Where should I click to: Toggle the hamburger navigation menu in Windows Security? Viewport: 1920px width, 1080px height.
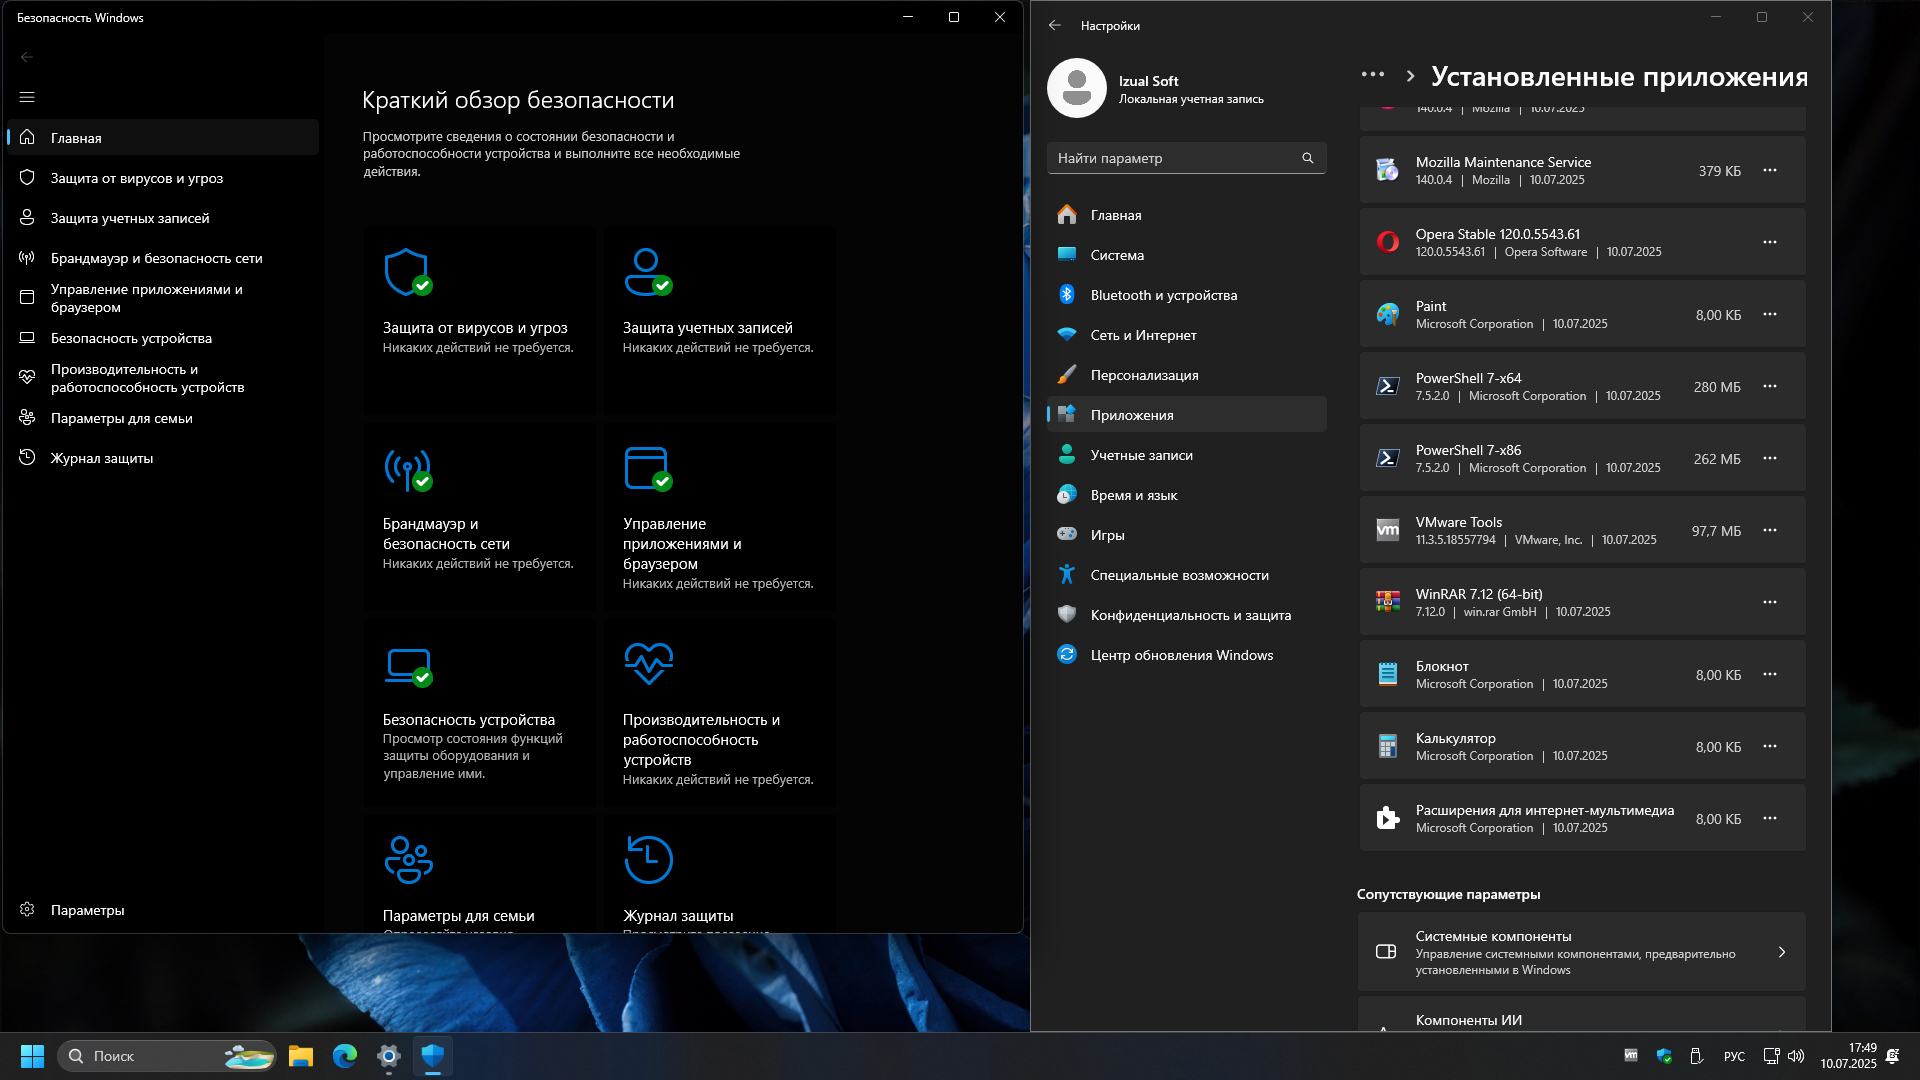[27, 97]
